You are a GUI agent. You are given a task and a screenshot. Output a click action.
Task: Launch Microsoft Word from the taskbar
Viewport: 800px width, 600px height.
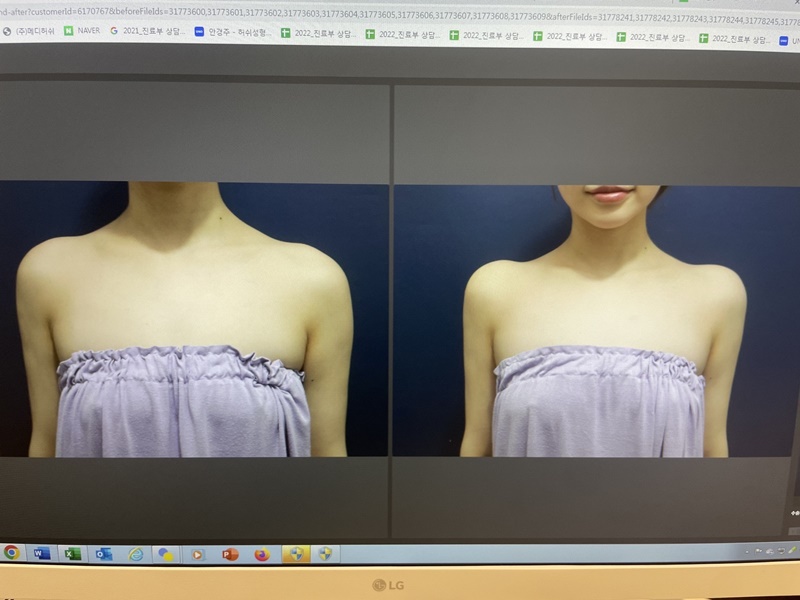pos(41,553)
